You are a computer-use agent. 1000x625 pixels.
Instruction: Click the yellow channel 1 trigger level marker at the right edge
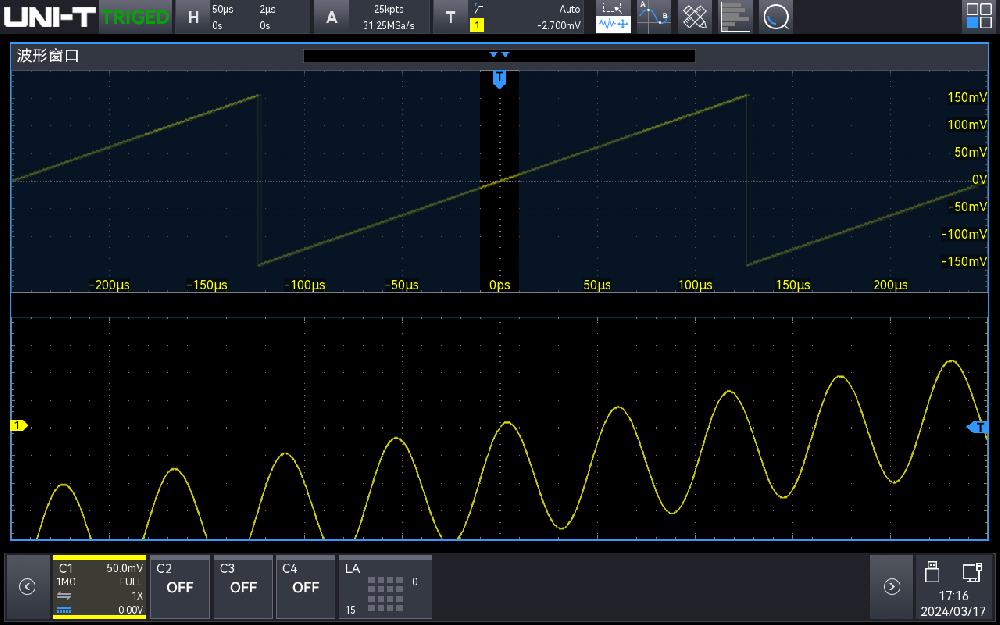click(x=979, y=427)
